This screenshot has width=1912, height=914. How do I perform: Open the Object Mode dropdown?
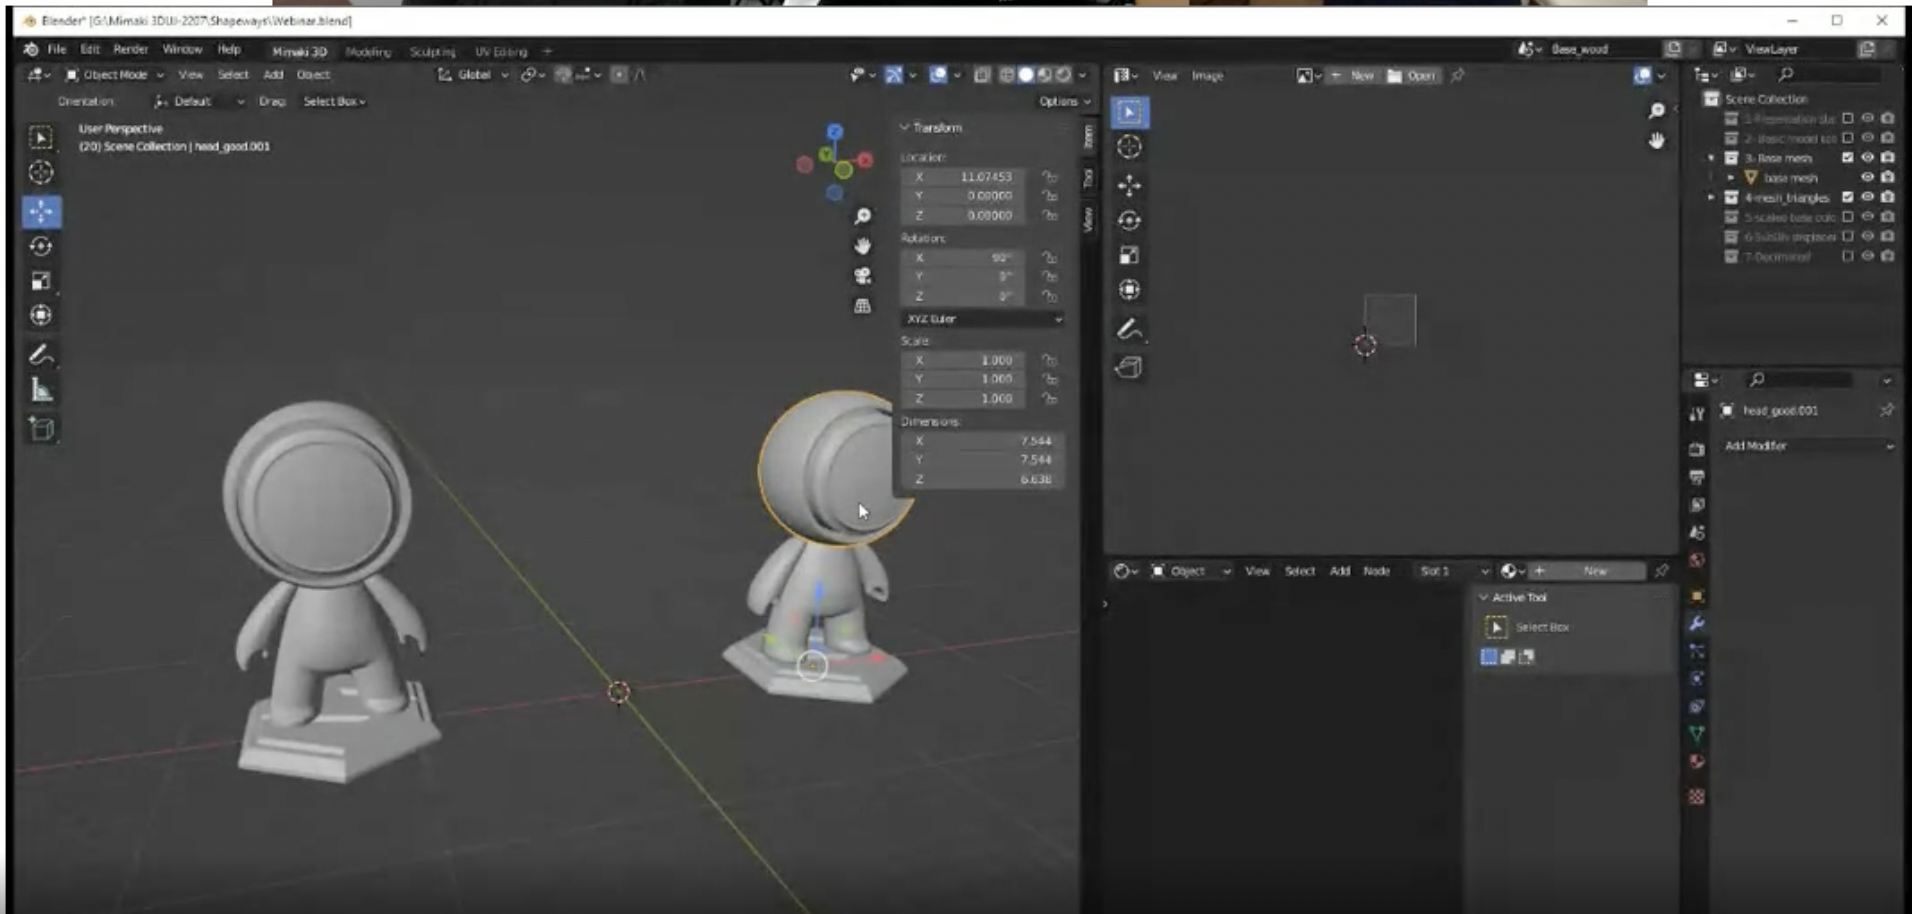coord(115,75)
